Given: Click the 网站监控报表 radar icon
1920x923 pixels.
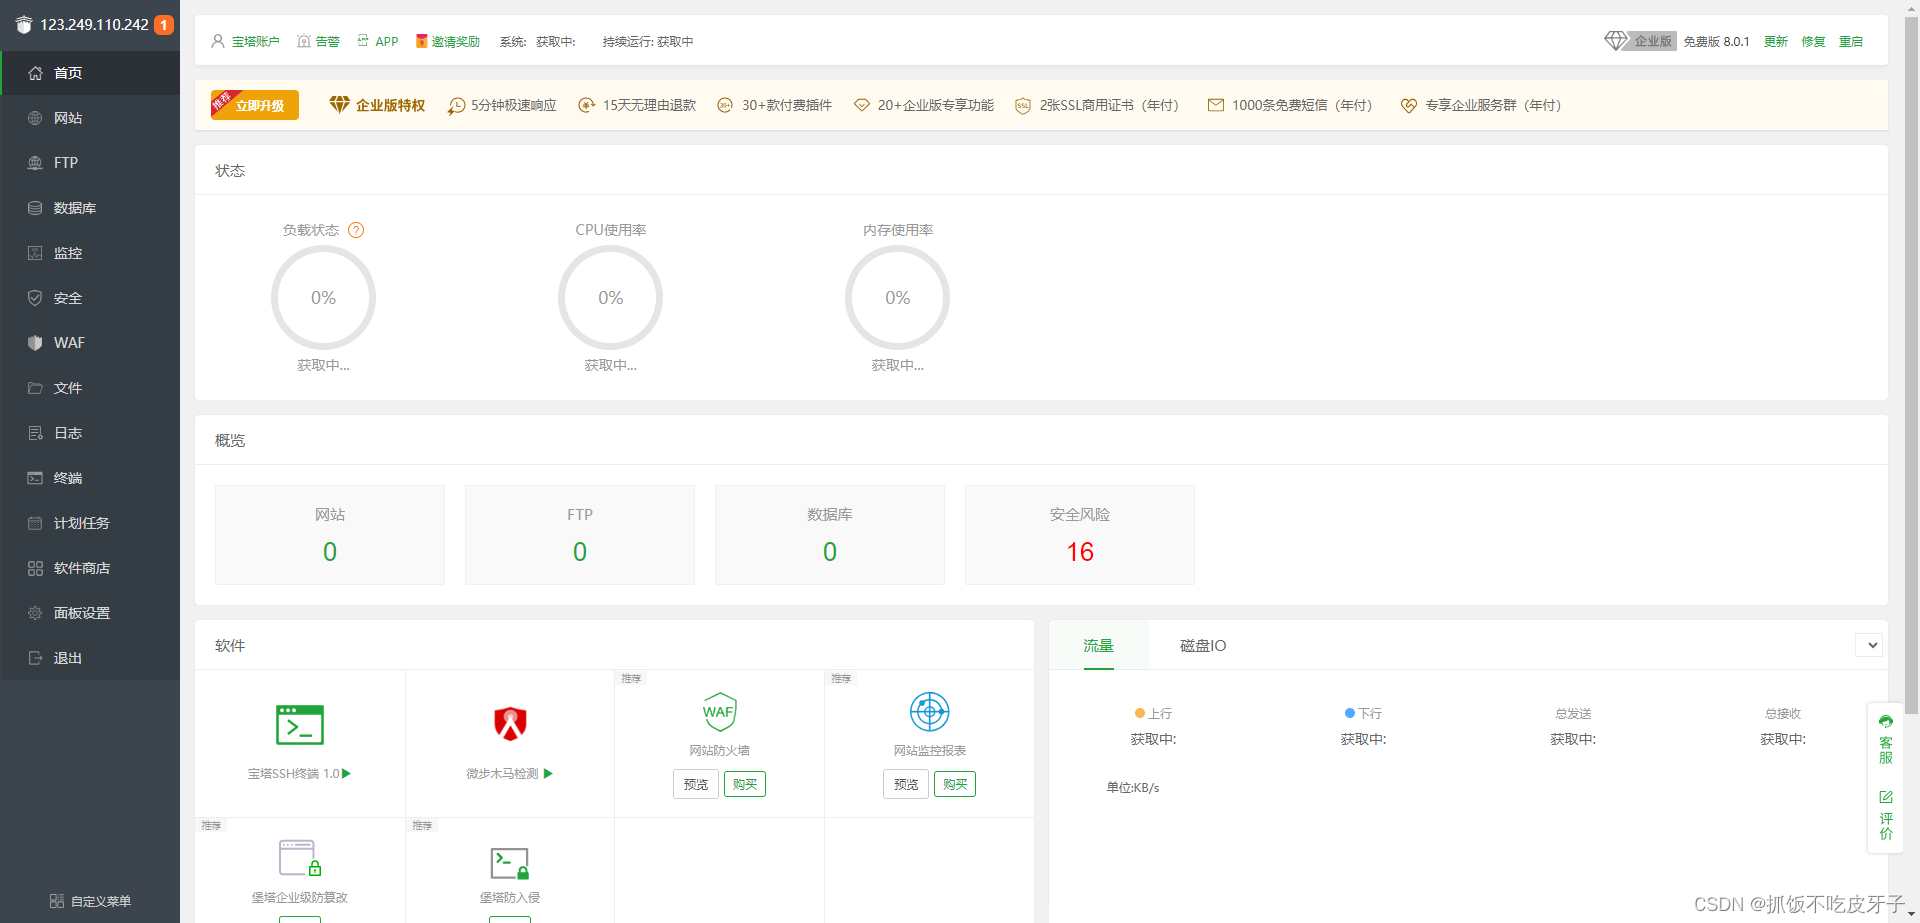Looking at the screenshot, I should pos(930,712).
